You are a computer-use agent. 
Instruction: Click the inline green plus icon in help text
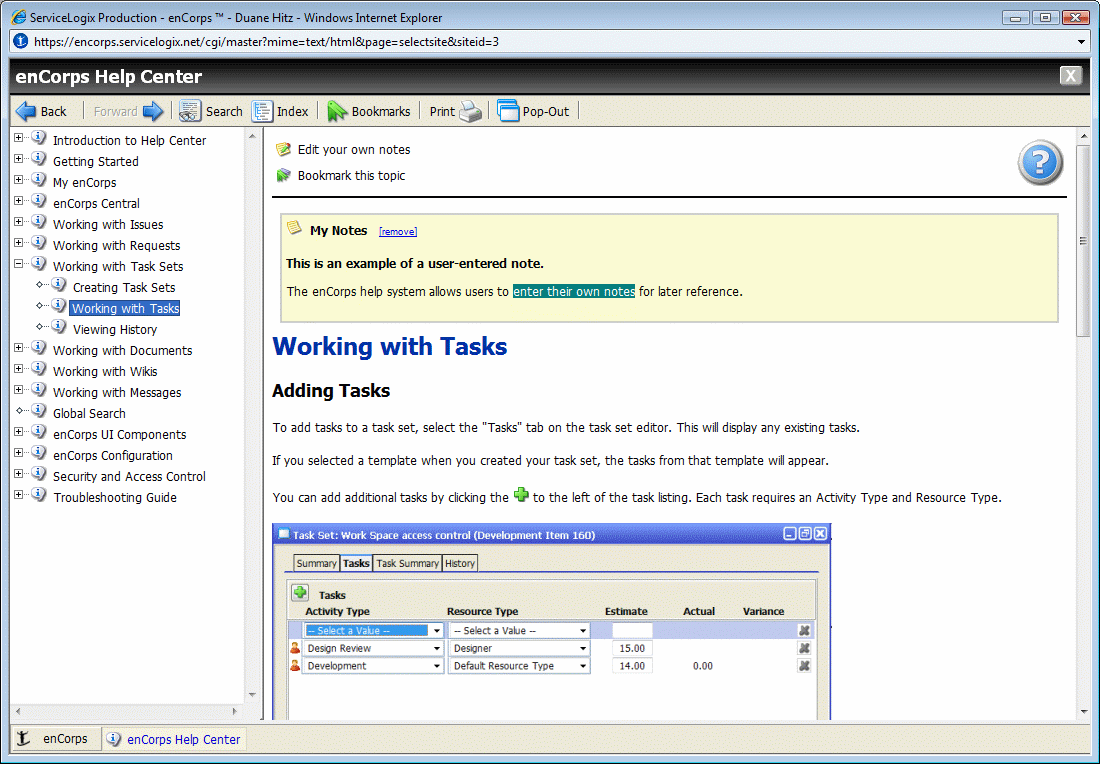[521, 495]
